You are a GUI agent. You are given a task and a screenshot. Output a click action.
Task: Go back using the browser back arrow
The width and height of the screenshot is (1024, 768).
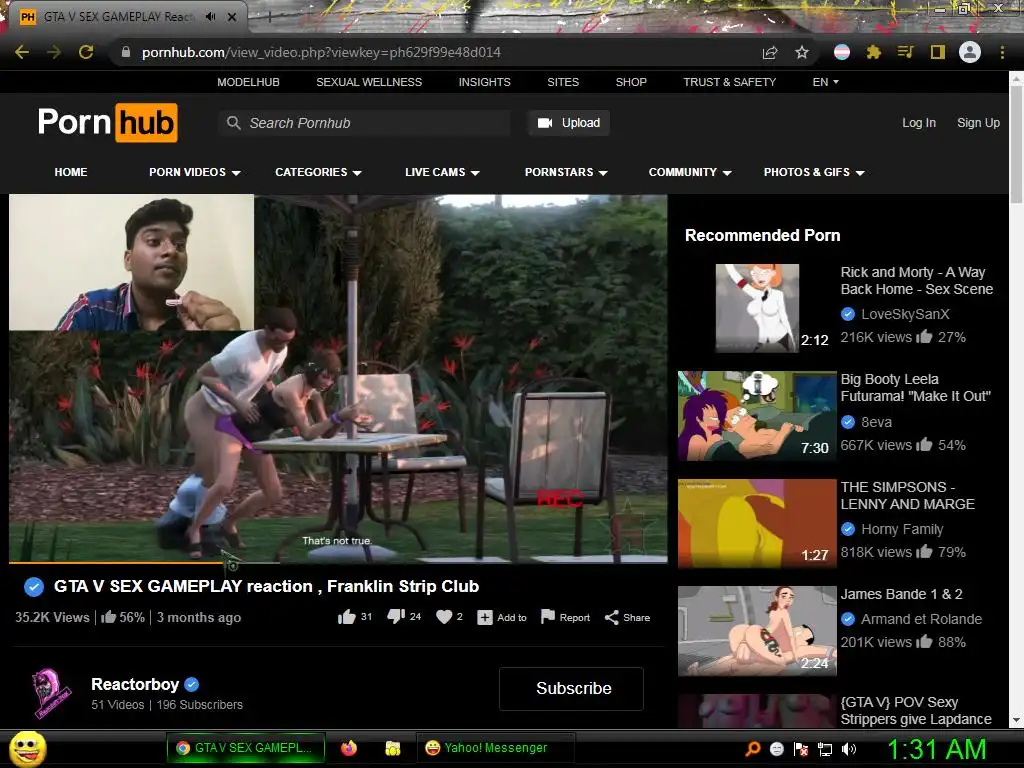(22, 52)
